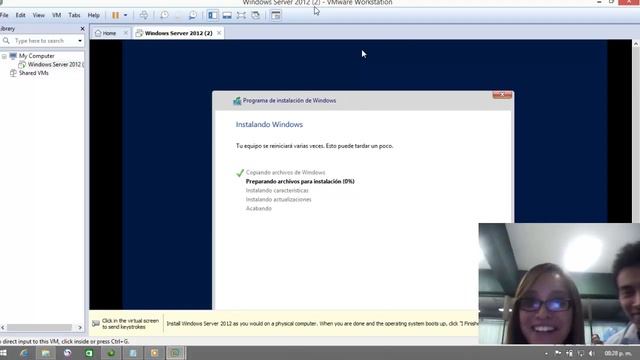Click the 'Click in the virtual screen' hint
Screen dimensions: 640x360
click(130, 324)
